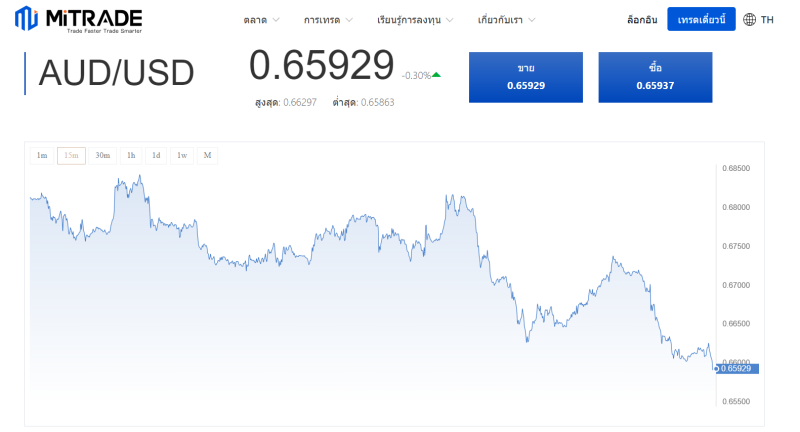800x432 pixels.
Task: Click the ซื้อ buy button at 0.65937
Action: [x=655, y=77]
